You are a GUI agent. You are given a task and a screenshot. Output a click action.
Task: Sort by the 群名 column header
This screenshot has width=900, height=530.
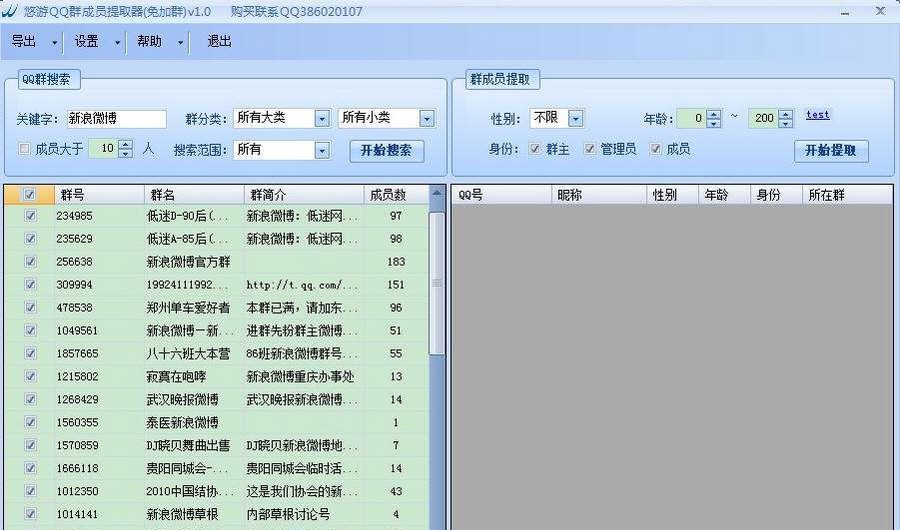coord(194,195)
